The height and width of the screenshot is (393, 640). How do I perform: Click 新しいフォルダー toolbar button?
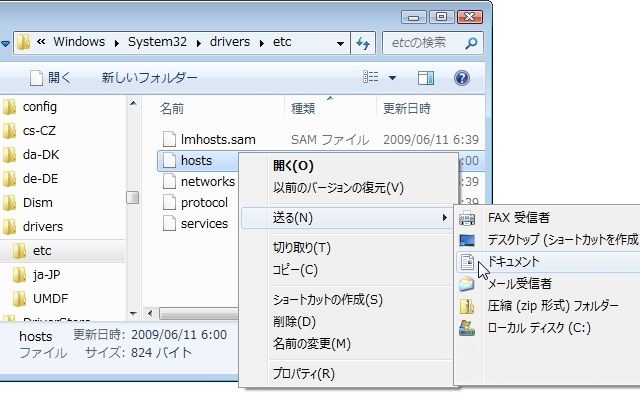[149, 78]
